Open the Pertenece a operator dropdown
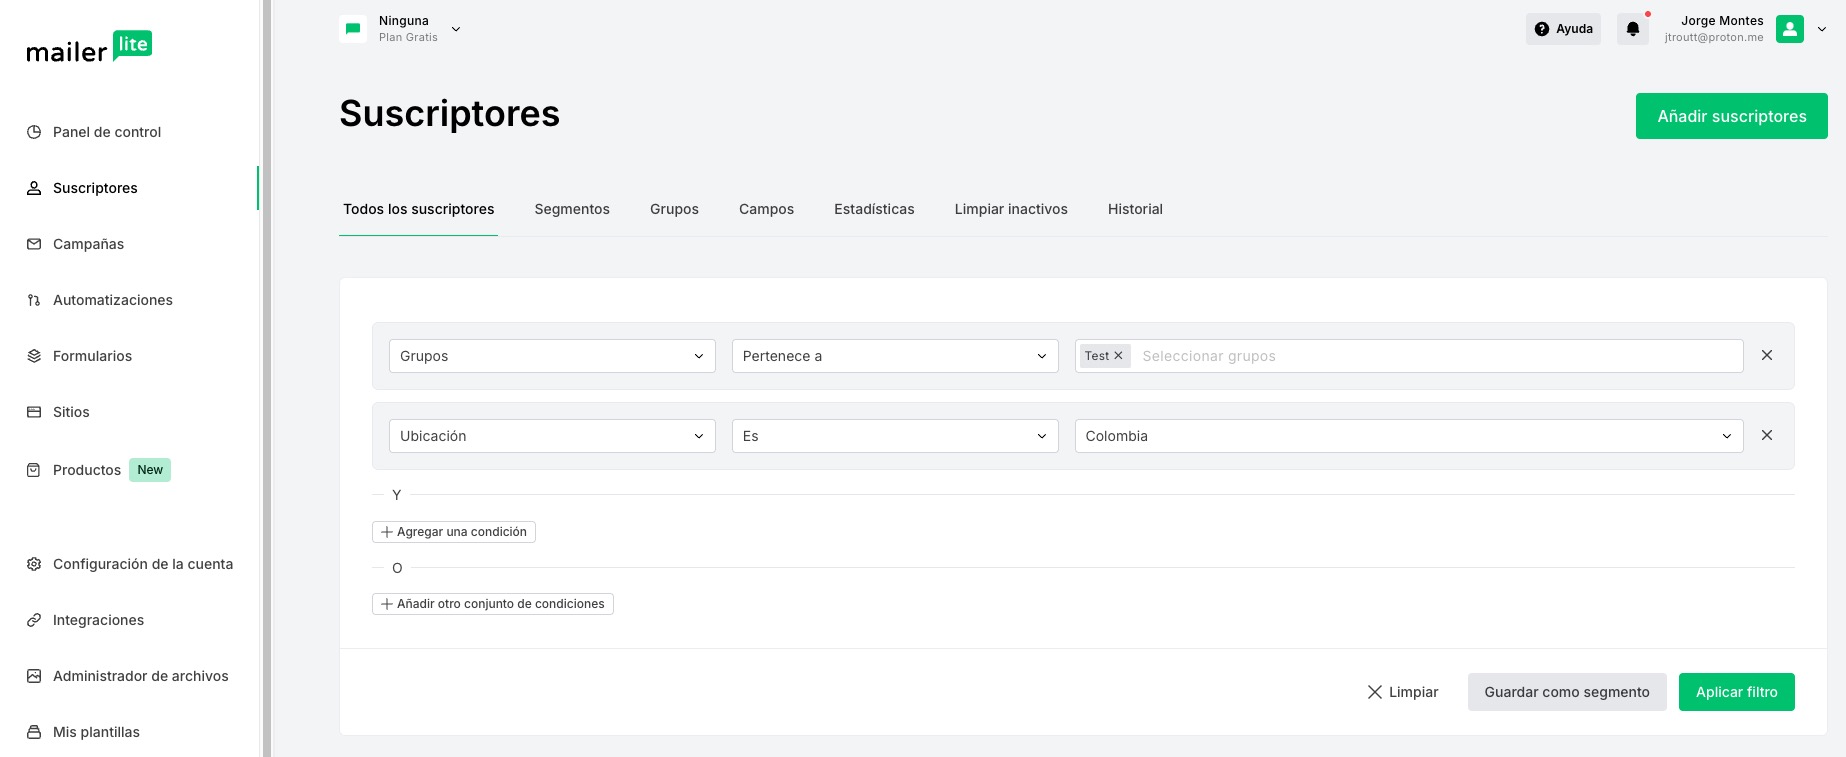The width and height of the screenshot is (1846, 757). pos(895,356)
